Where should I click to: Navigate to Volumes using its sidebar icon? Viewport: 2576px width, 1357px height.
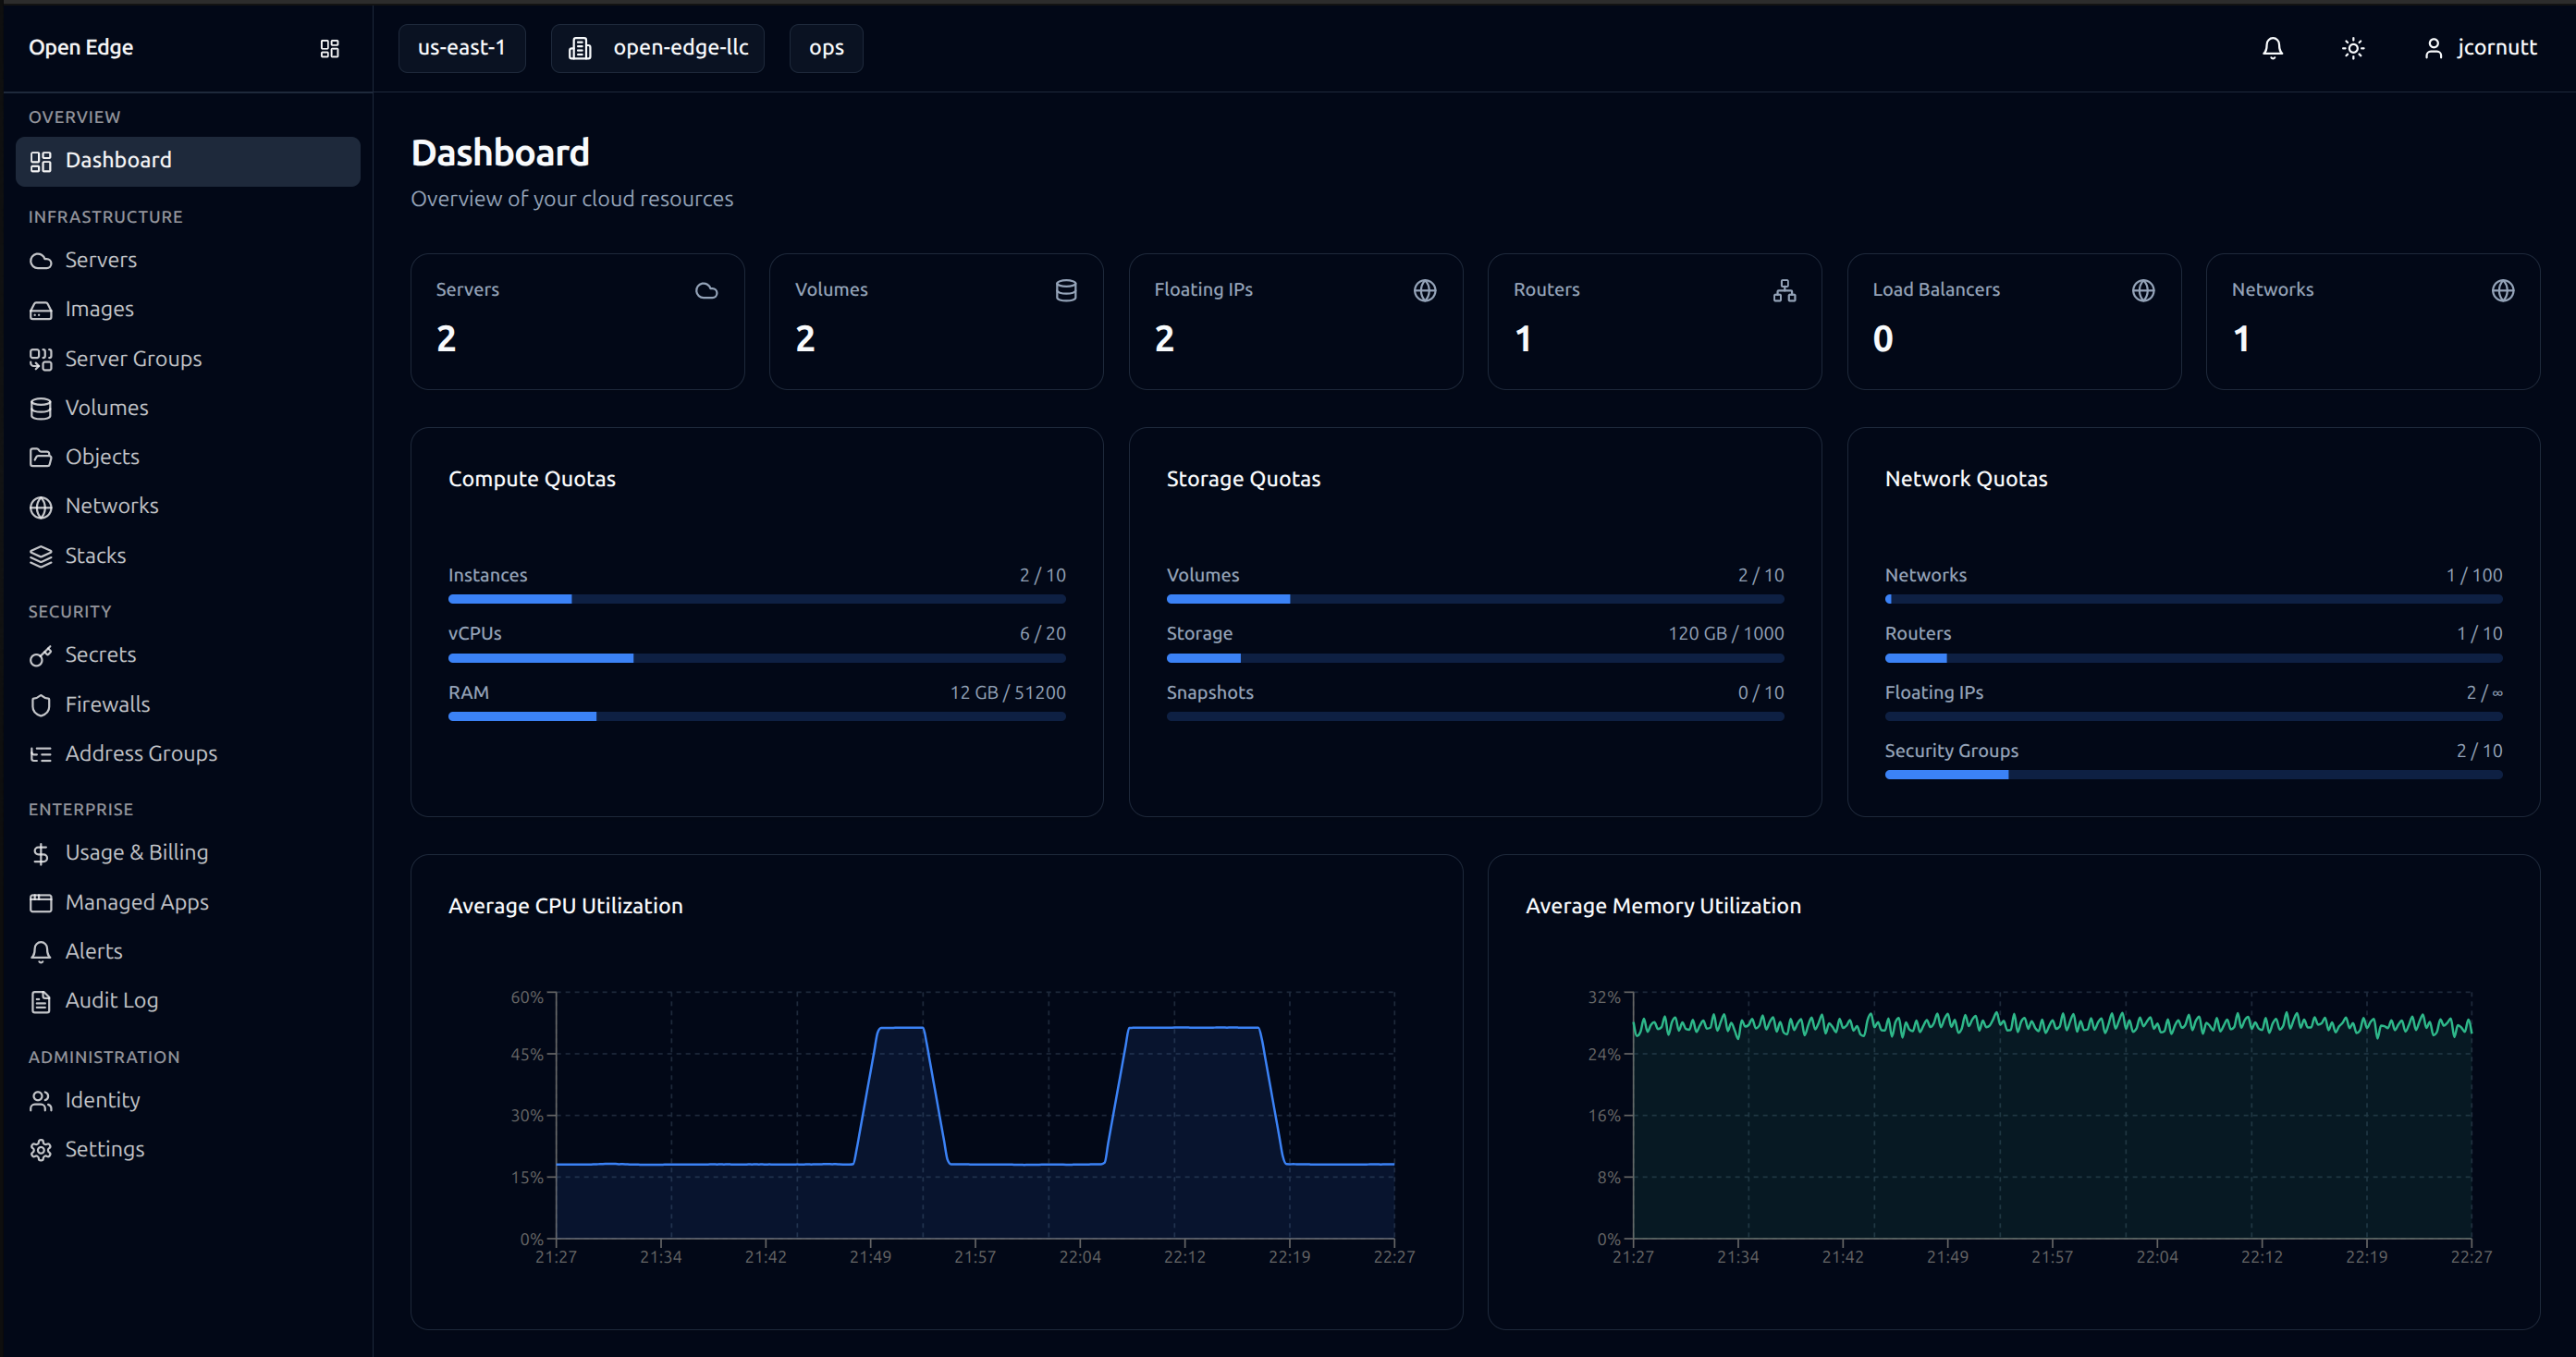pyautogui.click(x=41, y=407)
